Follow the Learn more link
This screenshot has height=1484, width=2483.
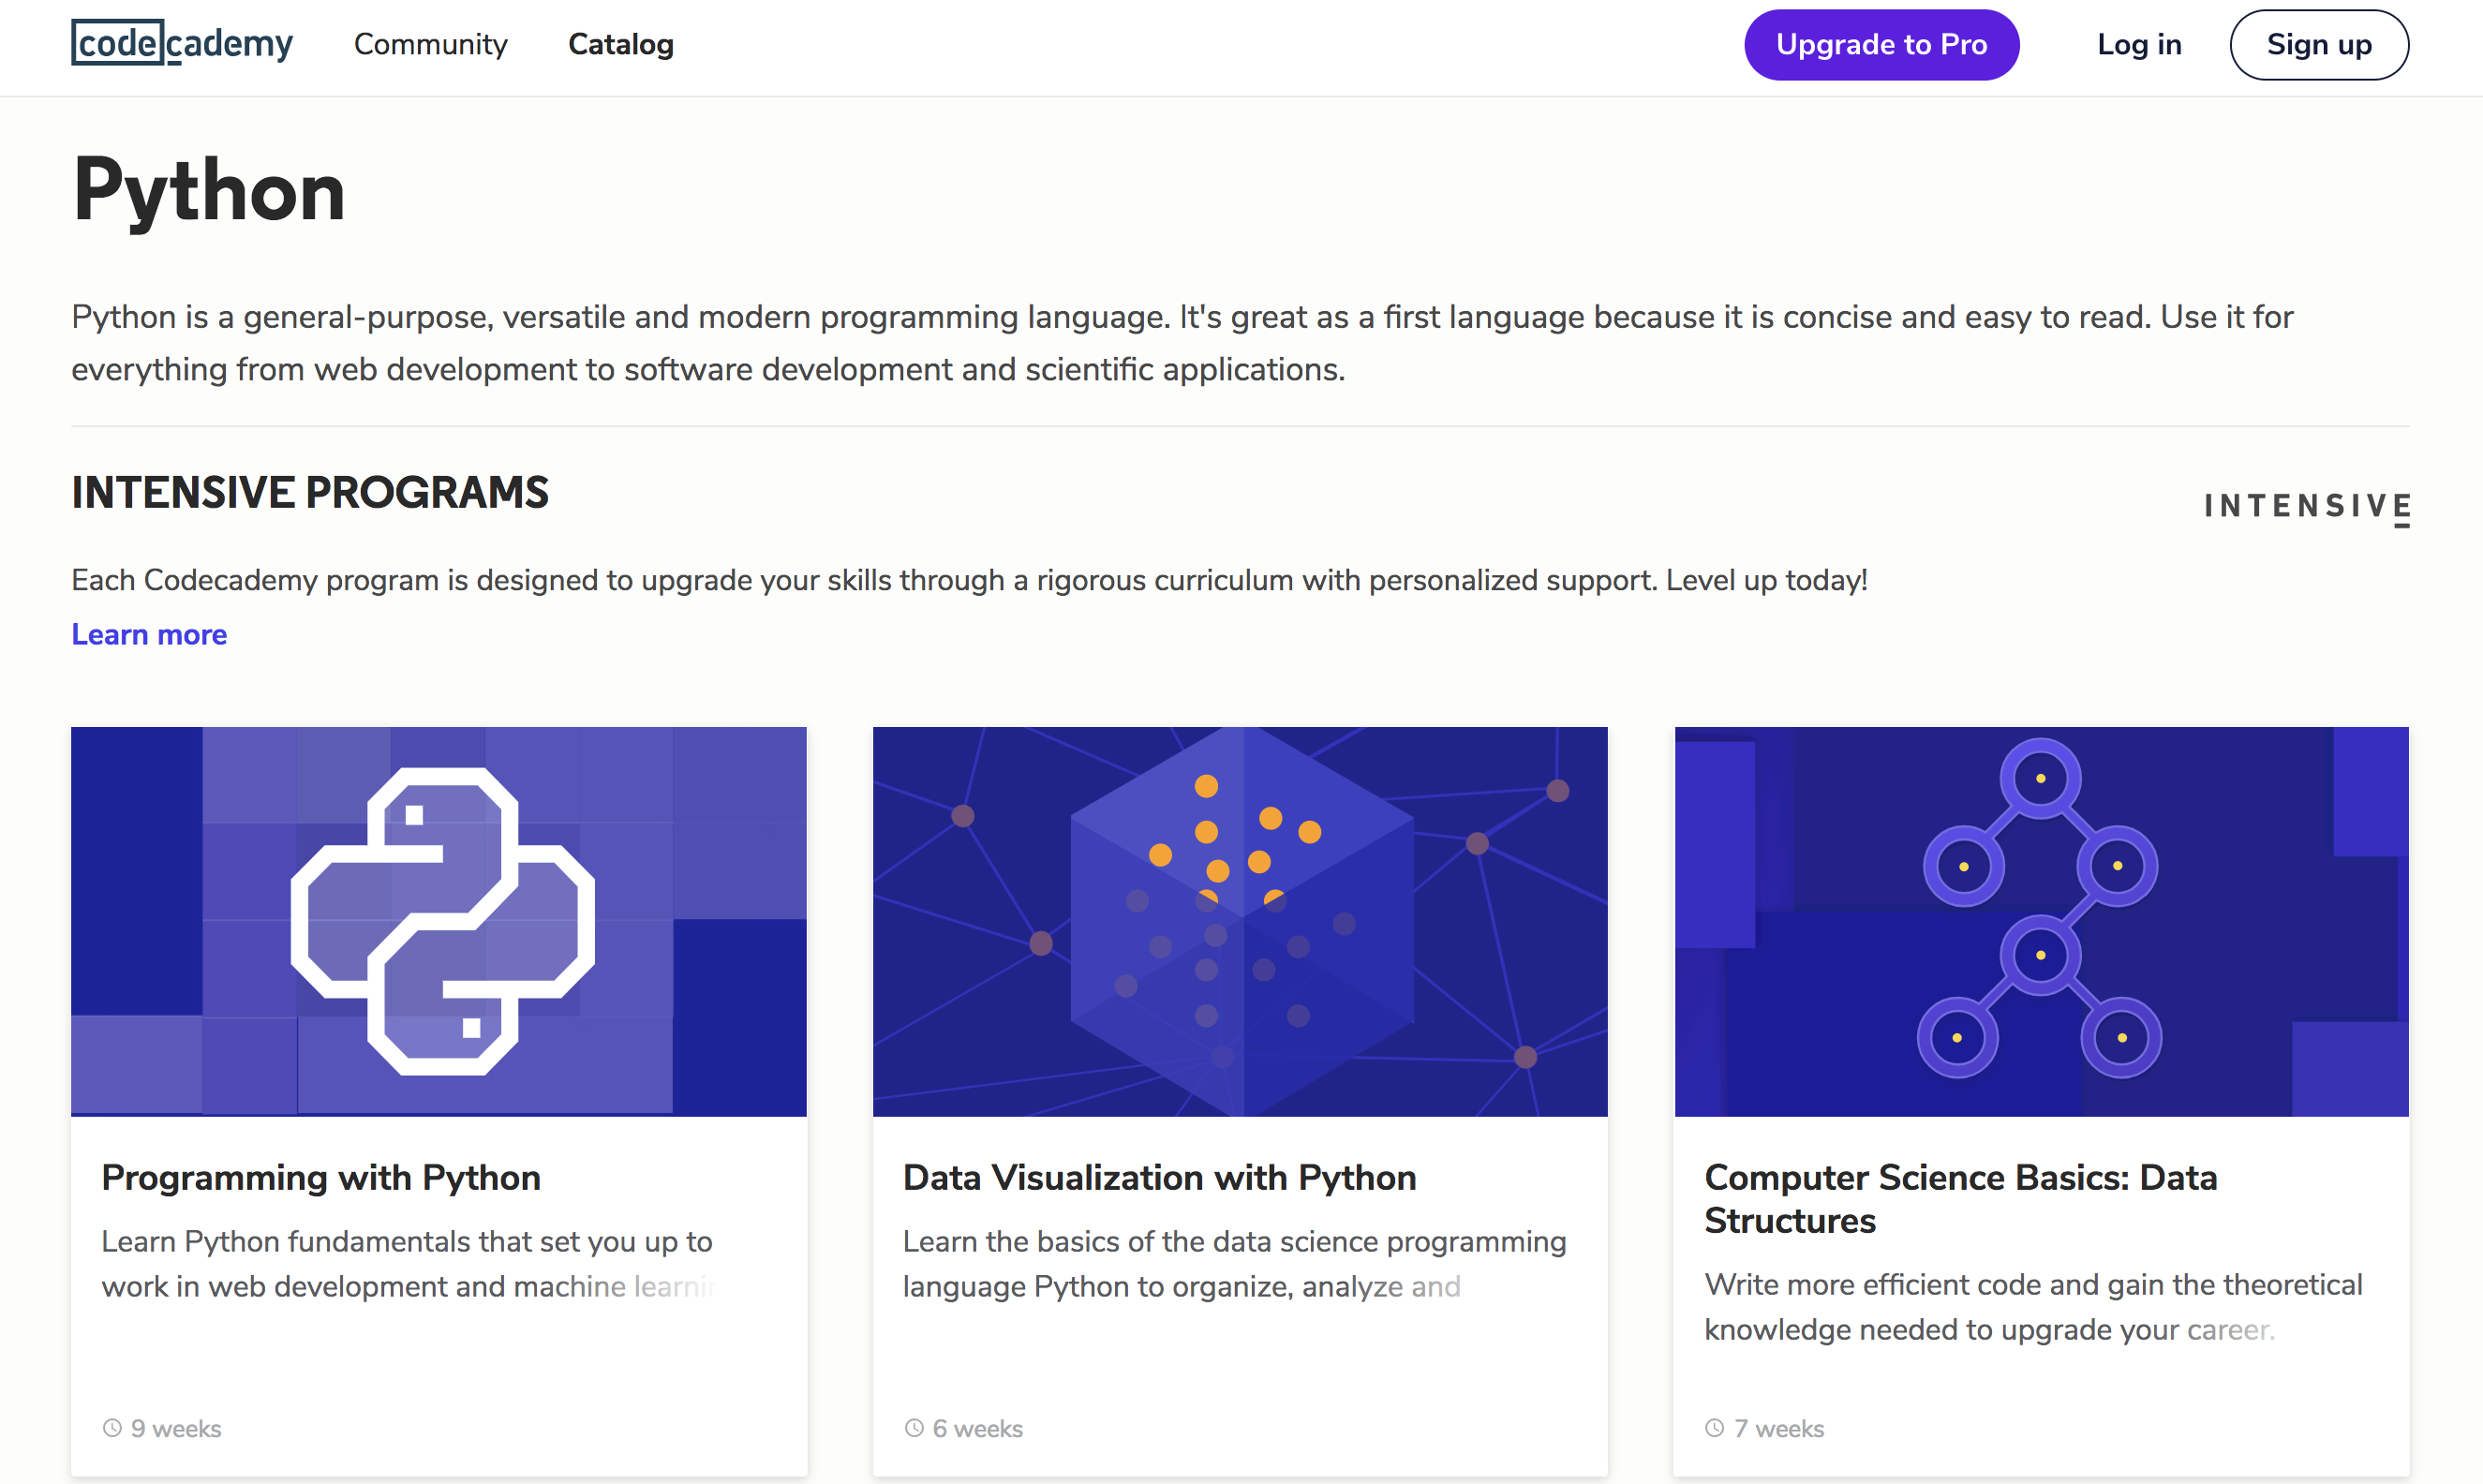tap(149, 634)
